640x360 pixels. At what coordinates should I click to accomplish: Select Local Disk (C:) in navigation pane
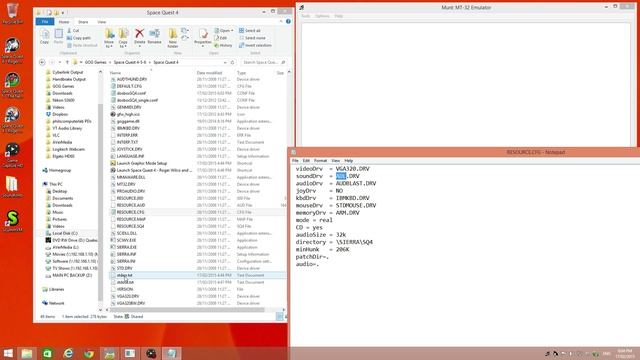[64, 233]
